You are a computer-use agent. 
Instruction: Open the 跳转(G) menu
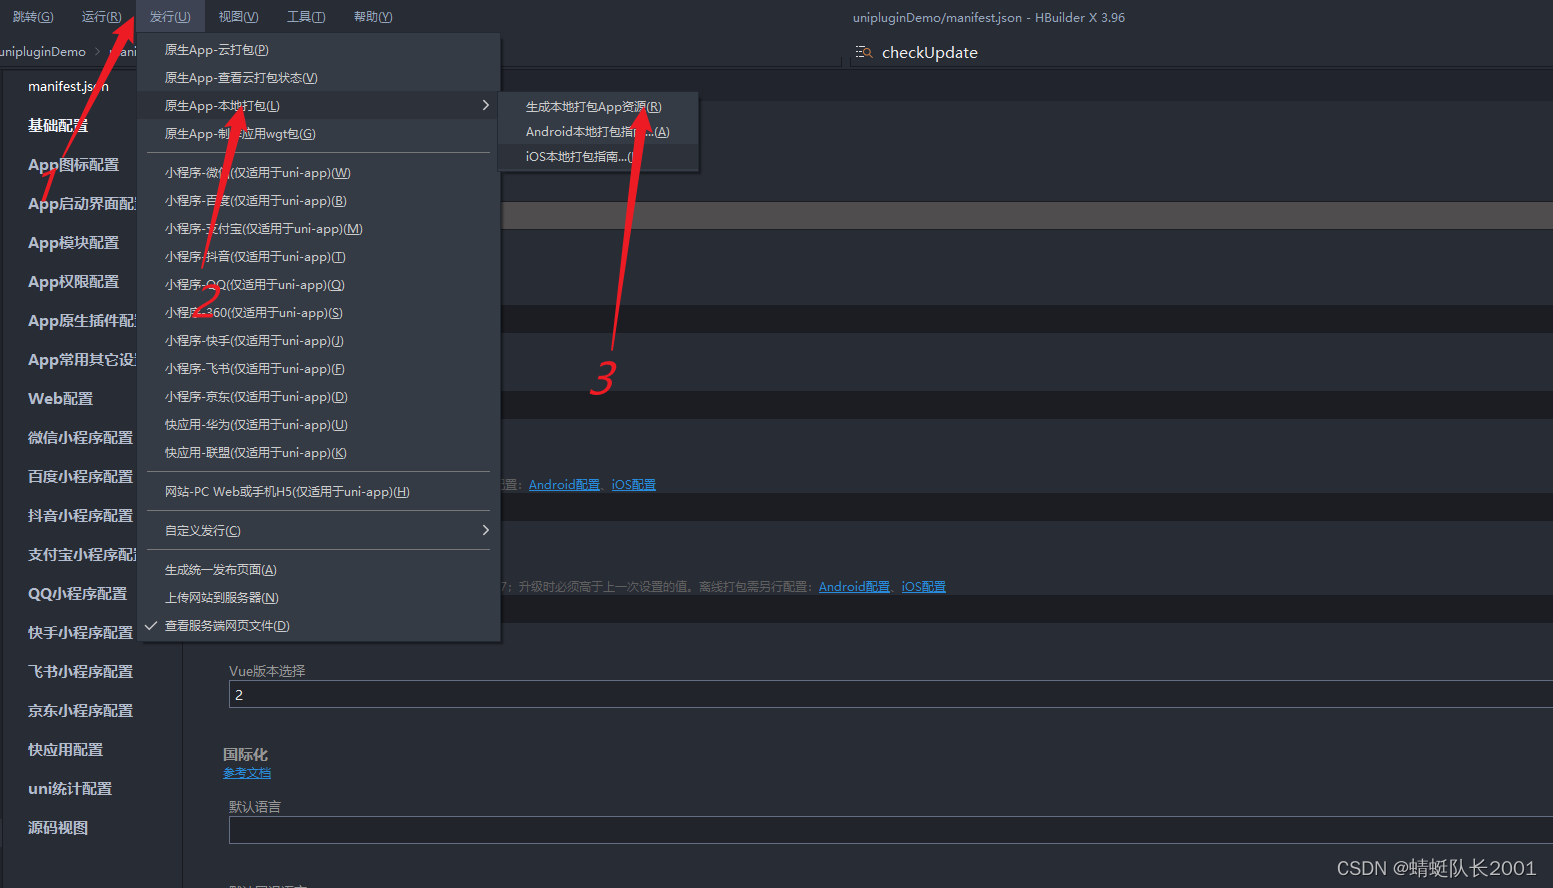[x=33, y=17]
